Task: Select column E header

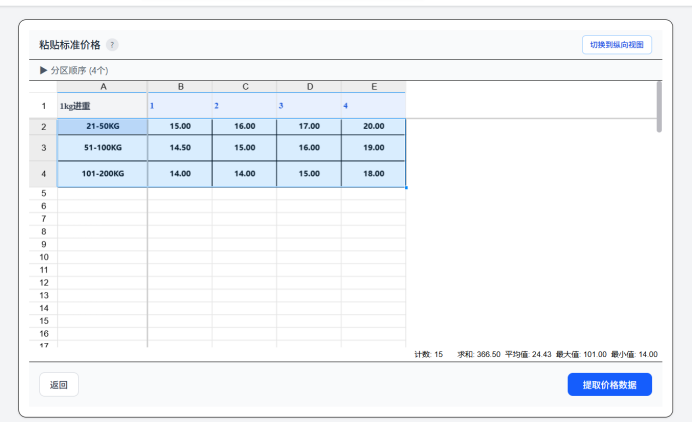Action: point(373,87)
